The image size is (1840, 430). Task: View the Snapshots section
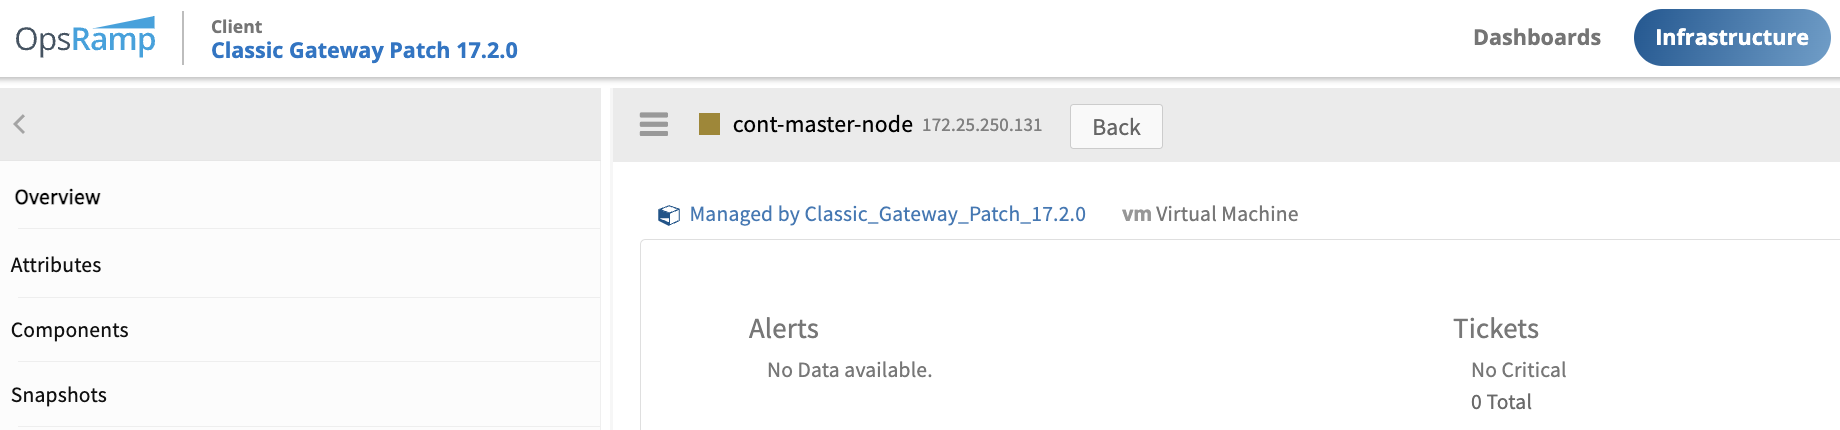pos(59,395)
